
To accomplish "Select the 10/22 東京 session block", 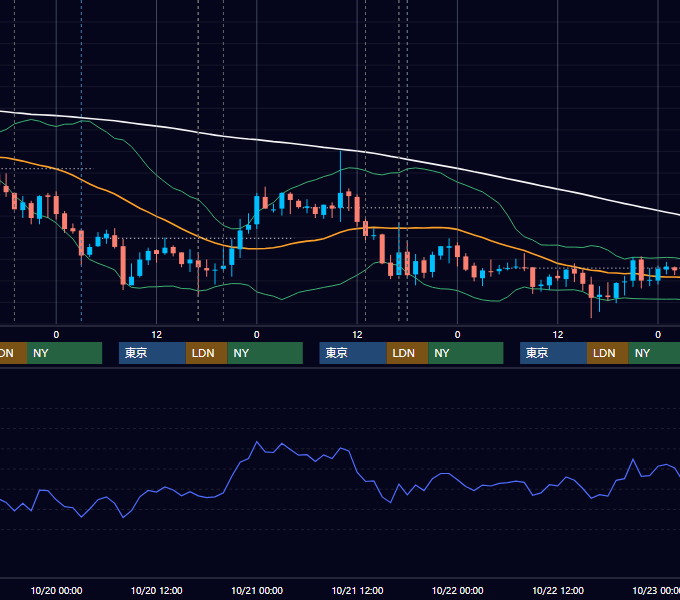I will (553, 353).
